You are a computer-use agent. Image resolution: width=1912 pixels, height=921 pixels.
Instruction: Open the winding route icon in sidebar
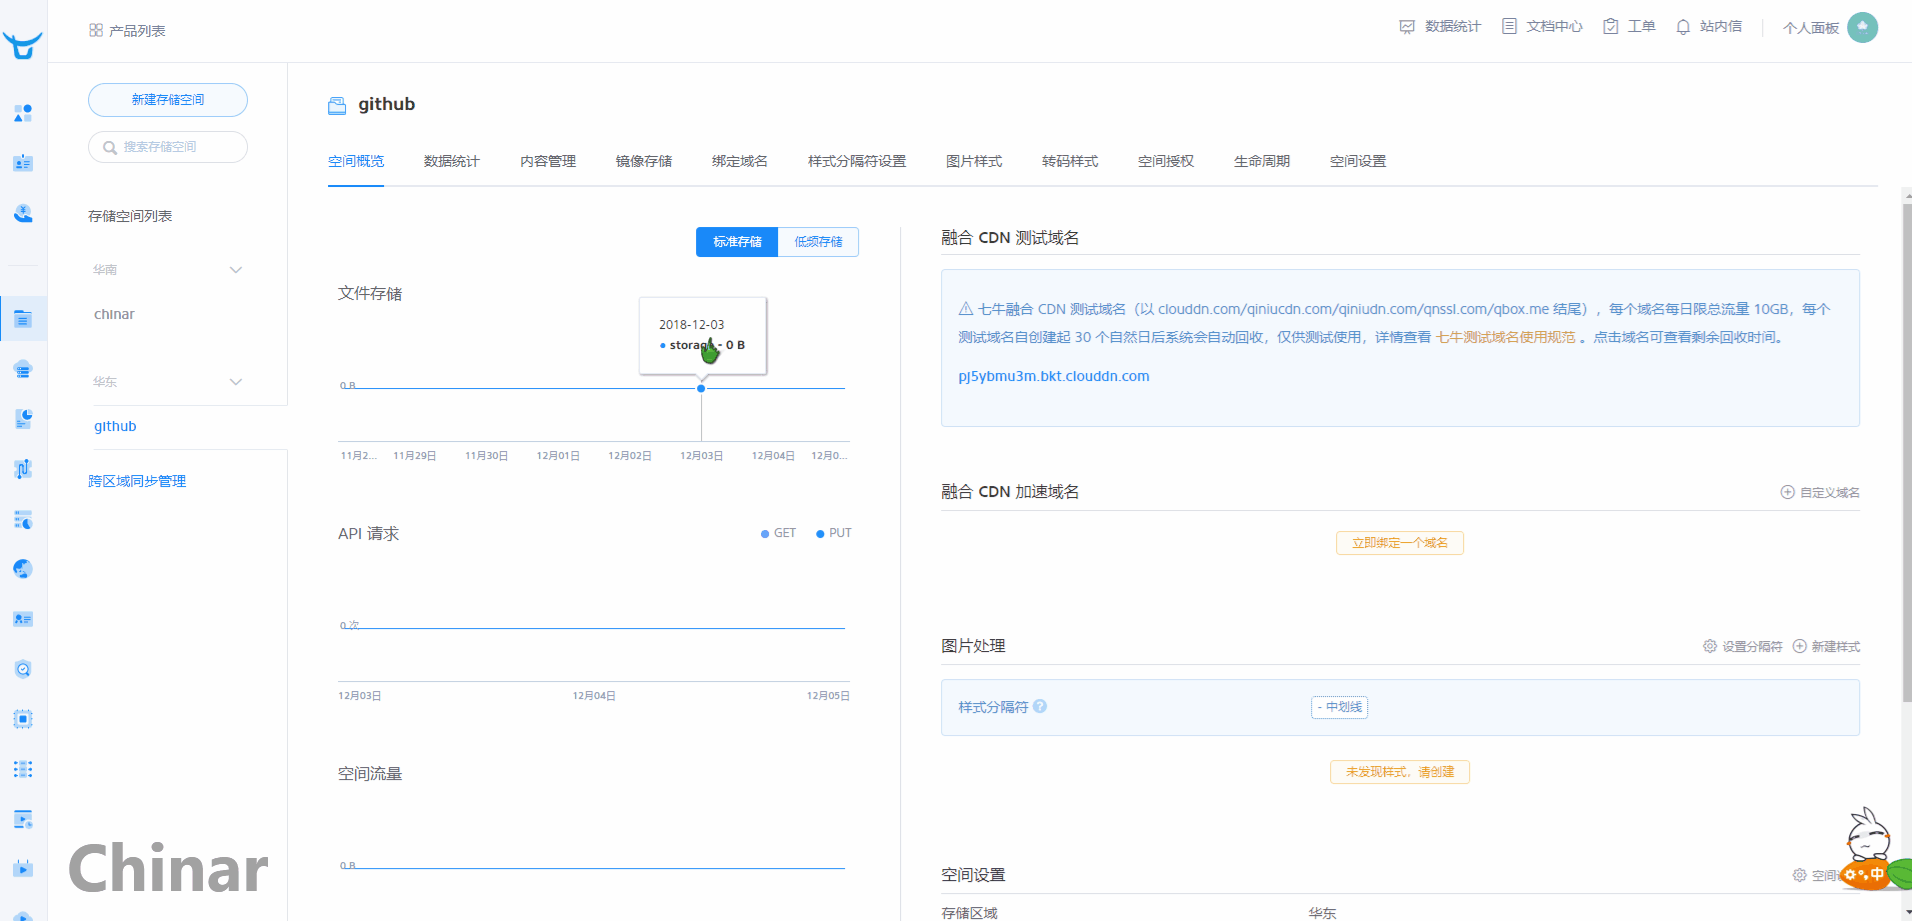(23, 469)
